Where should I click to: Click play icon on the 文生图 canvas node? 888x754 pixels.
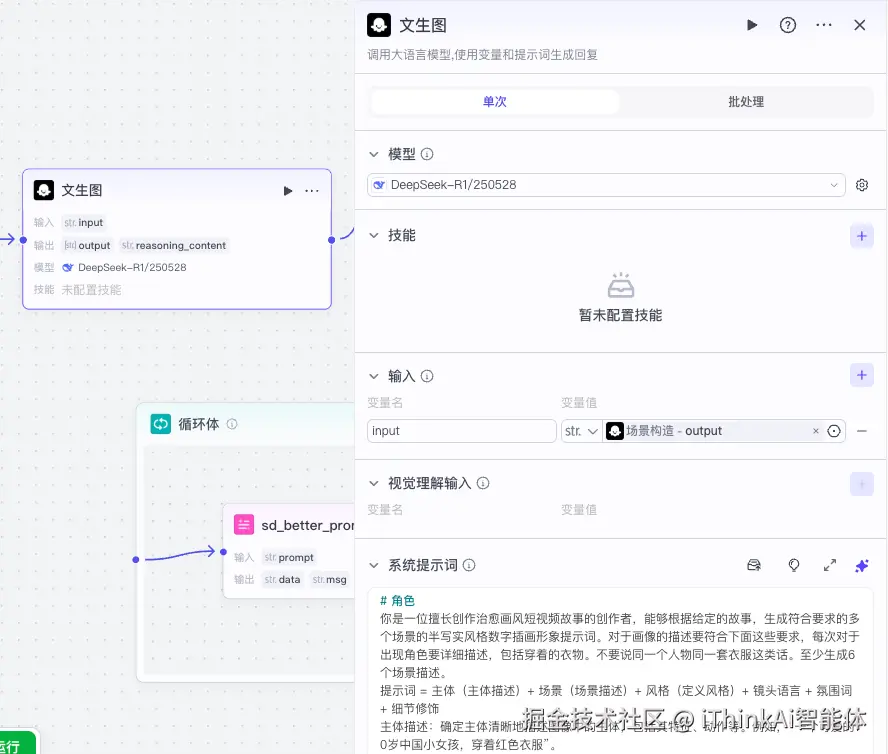tap(287, 190)
